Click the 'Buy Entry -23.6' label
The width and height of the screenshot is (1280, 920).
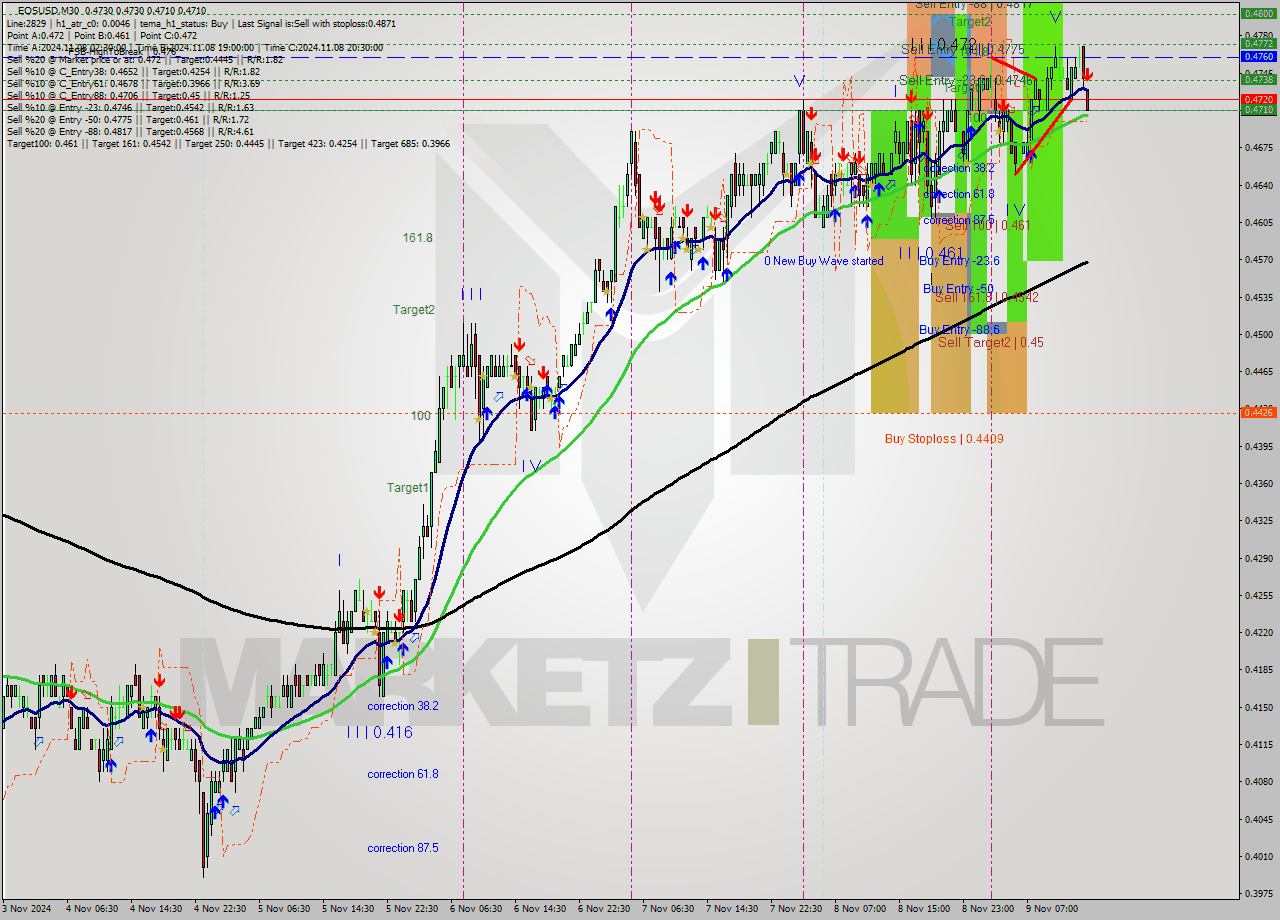pos(959,261)
